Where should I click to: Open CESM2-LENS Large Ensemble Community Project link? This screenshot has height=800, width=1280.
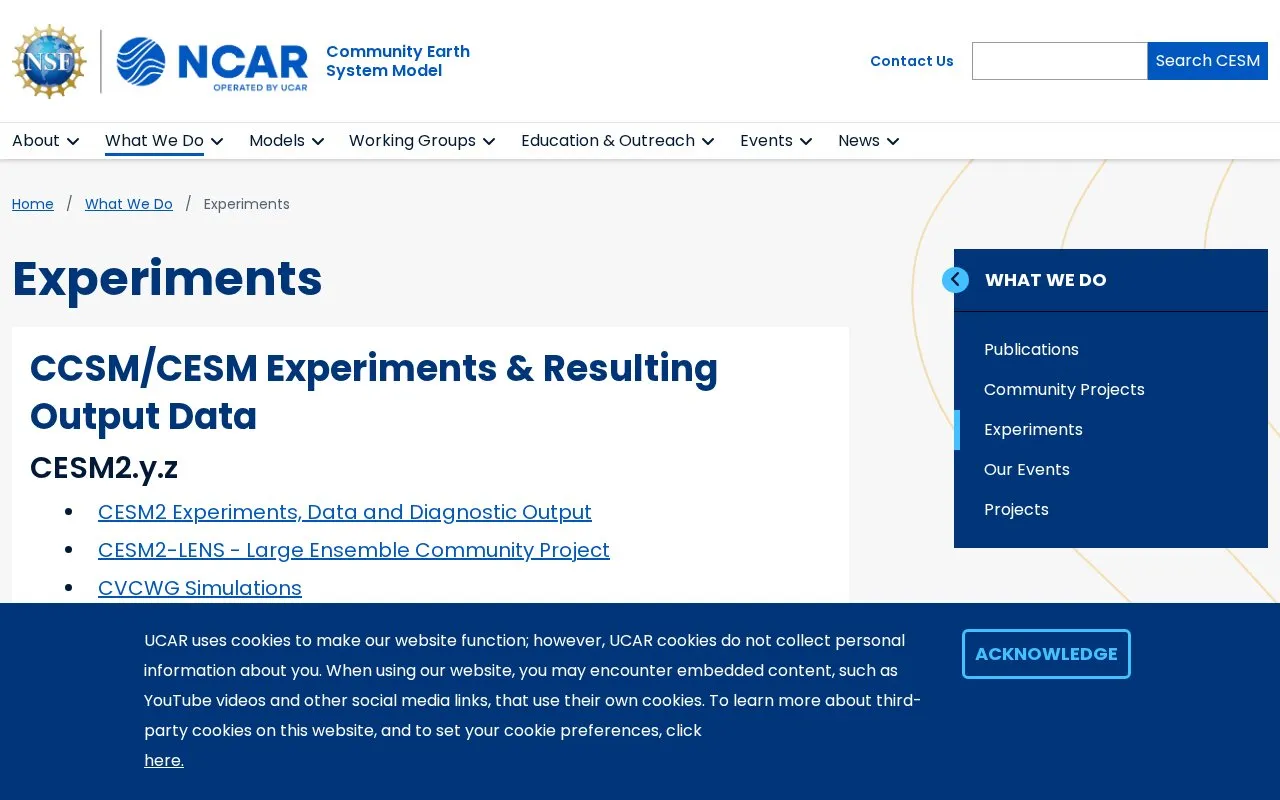(x=354, y=550)
